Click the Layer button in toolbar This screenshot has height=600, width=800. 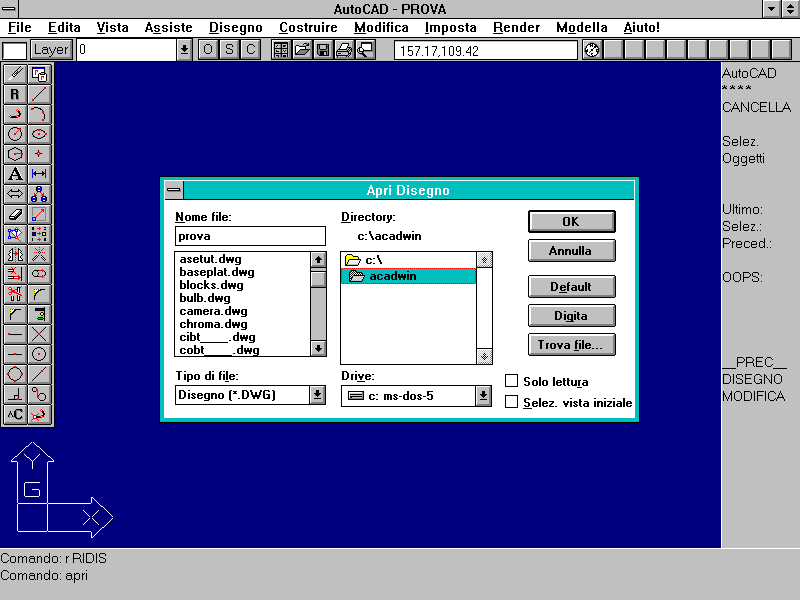(x=51, y=49)
